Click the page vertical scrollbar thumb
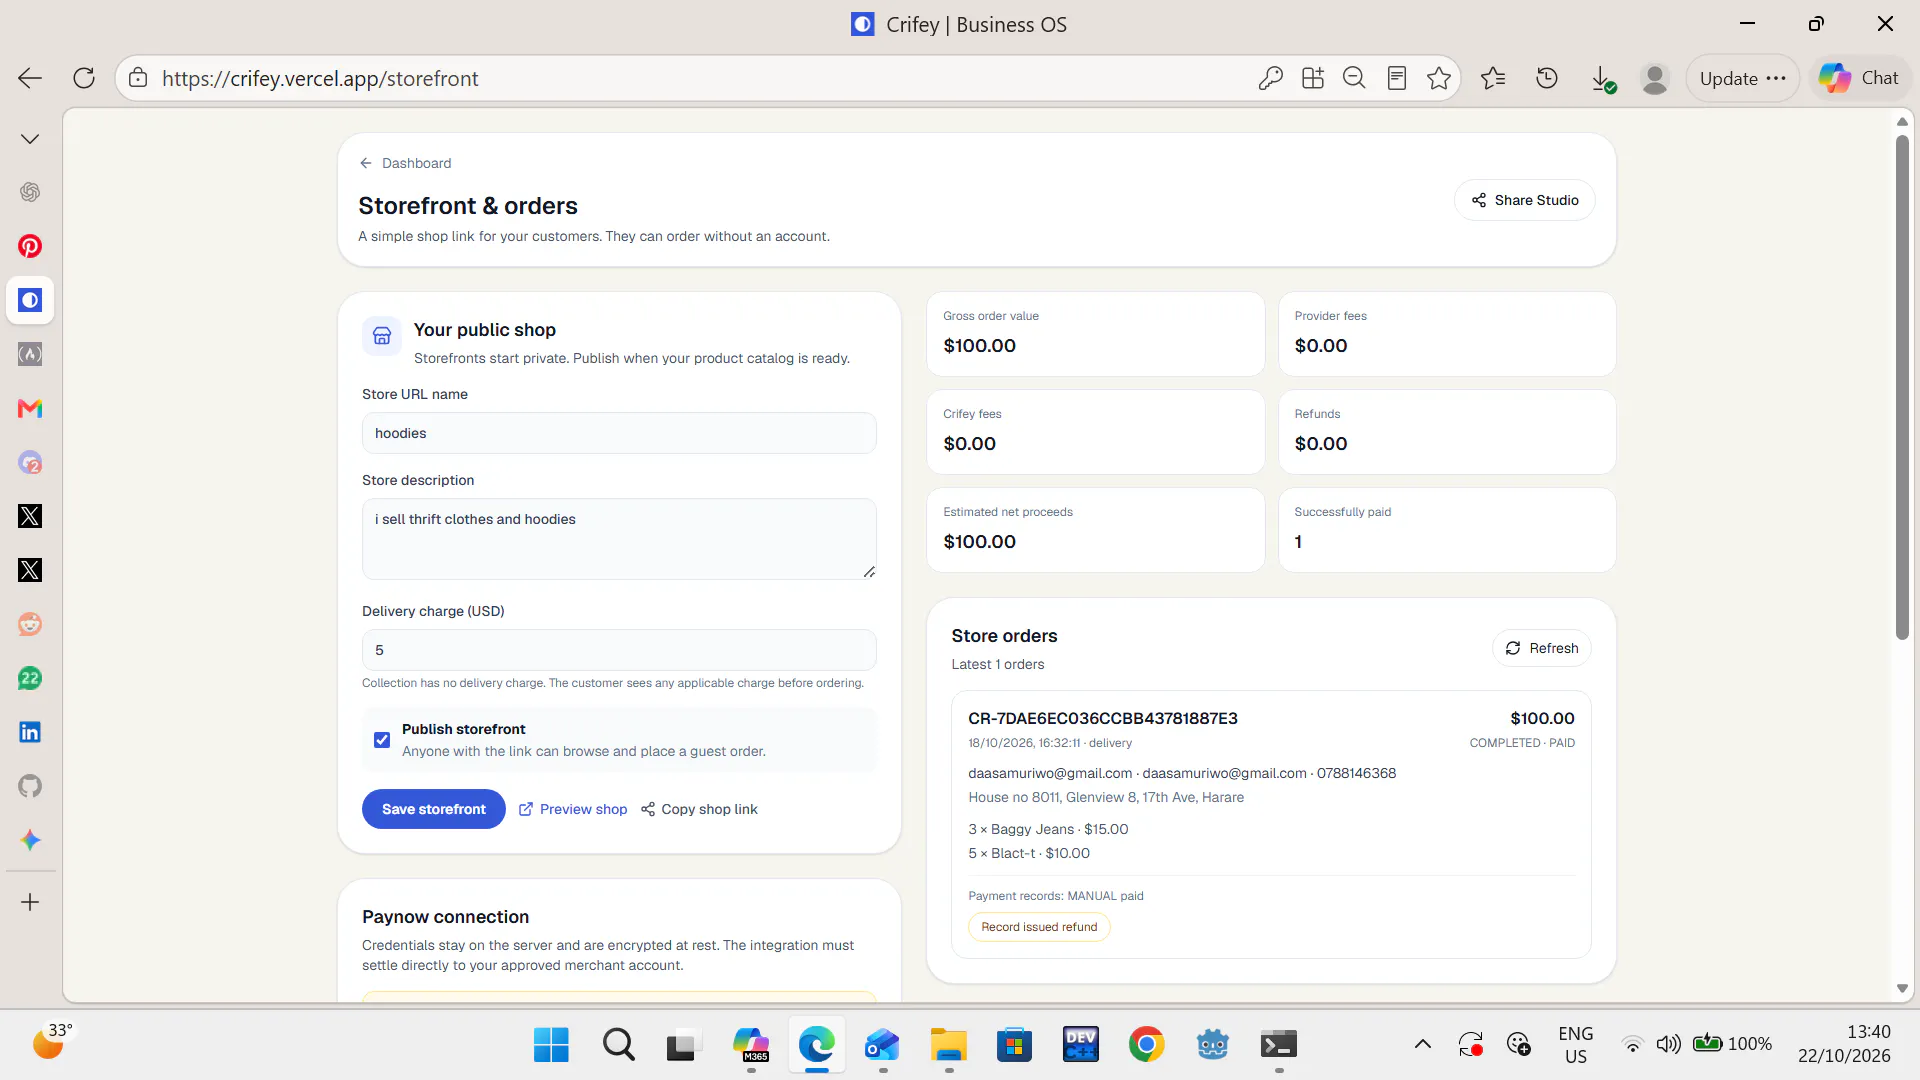The height and width of the screenshot is (1080, 1920). [x=1902, y=388]
